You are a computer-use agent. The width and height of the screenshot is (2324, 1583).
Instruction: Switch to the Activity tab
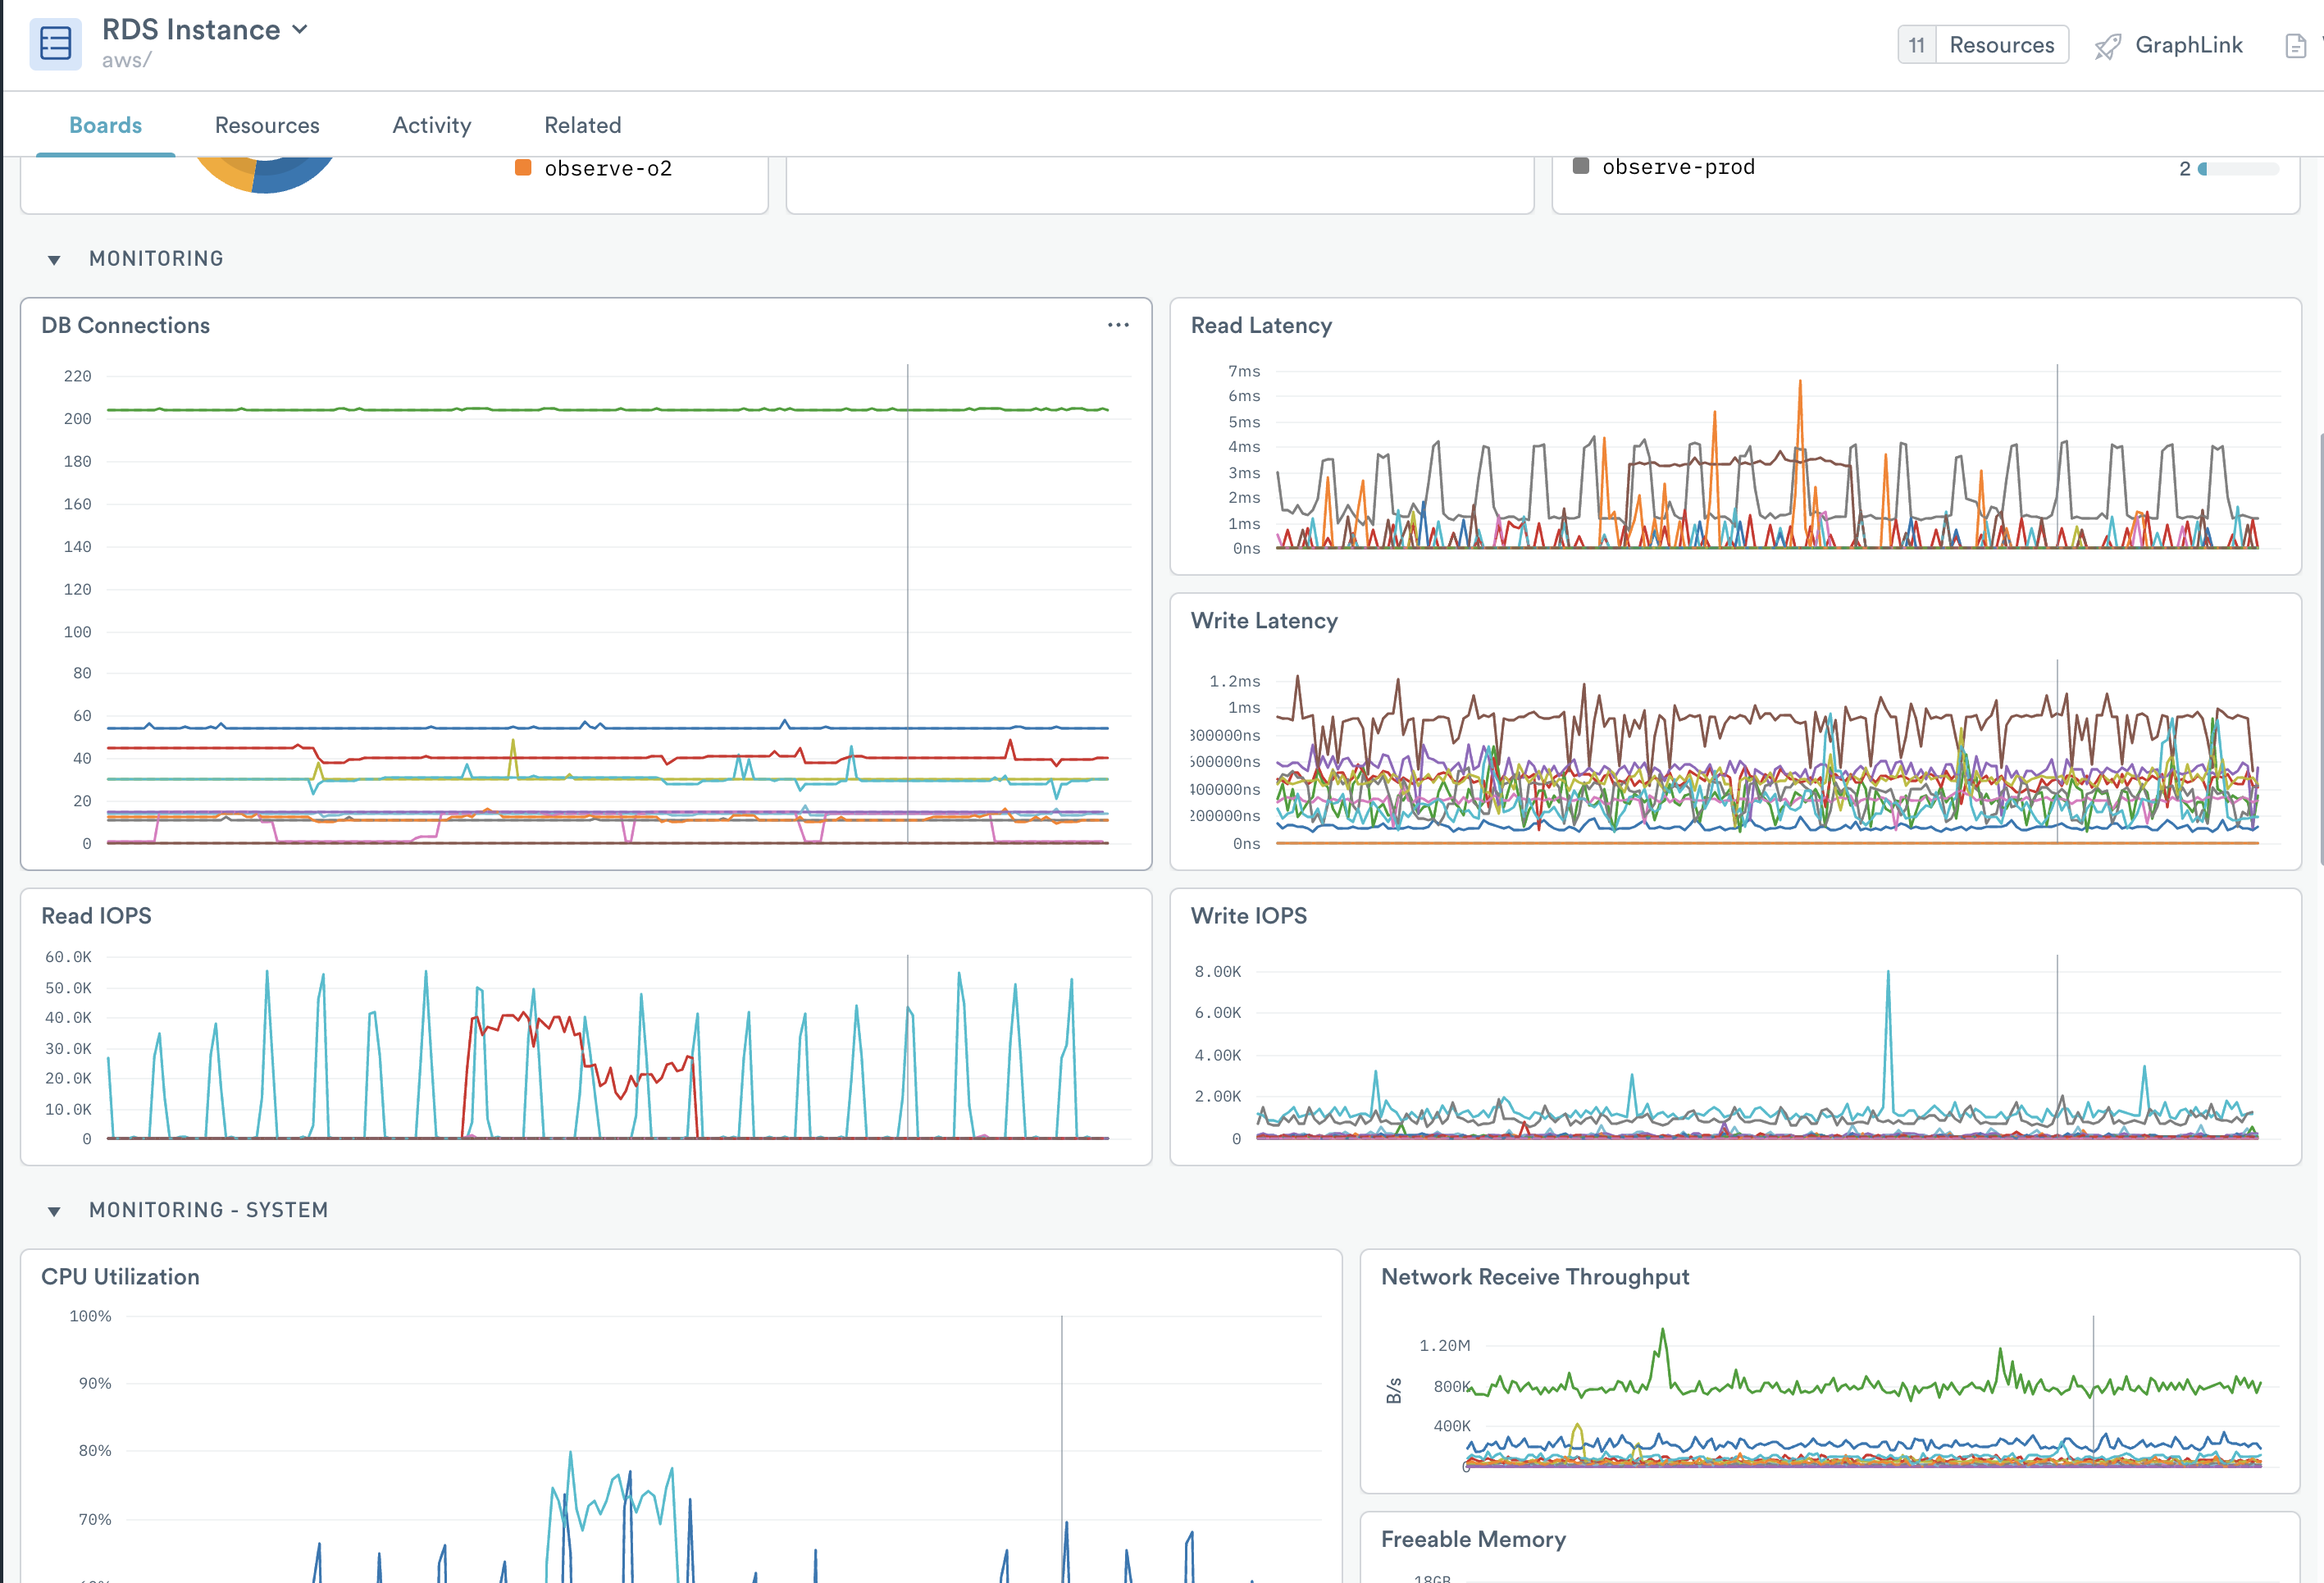click(431, 125)
